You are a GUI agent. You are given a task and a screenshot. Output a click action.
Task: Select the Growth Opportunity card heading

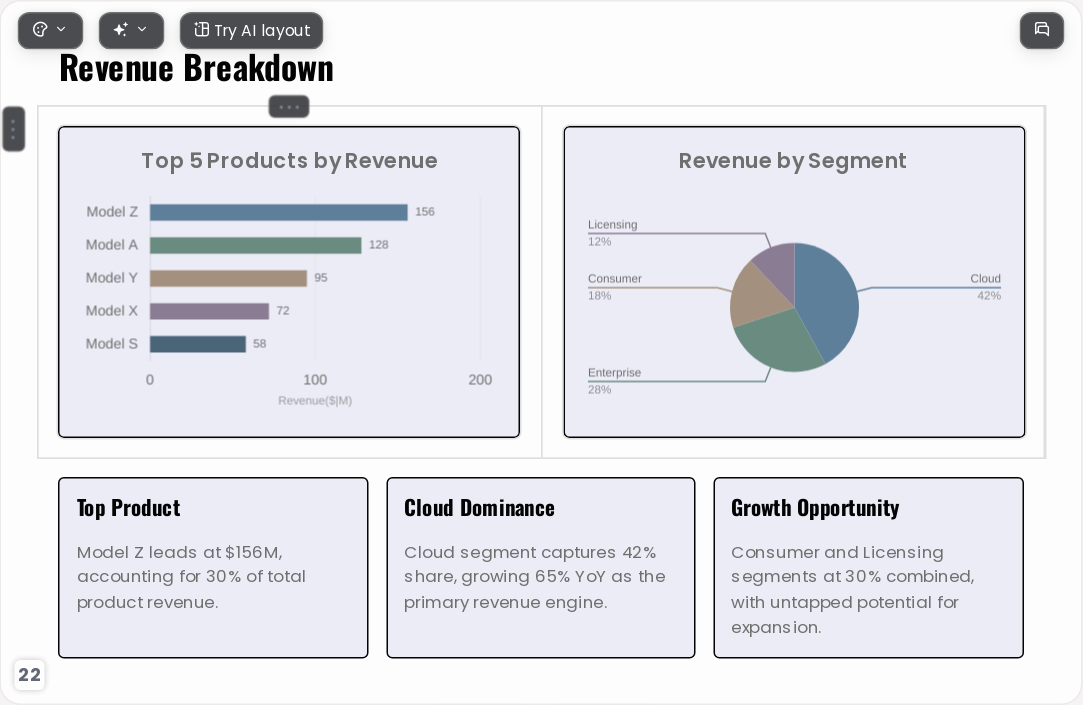(x=815, y=508)
